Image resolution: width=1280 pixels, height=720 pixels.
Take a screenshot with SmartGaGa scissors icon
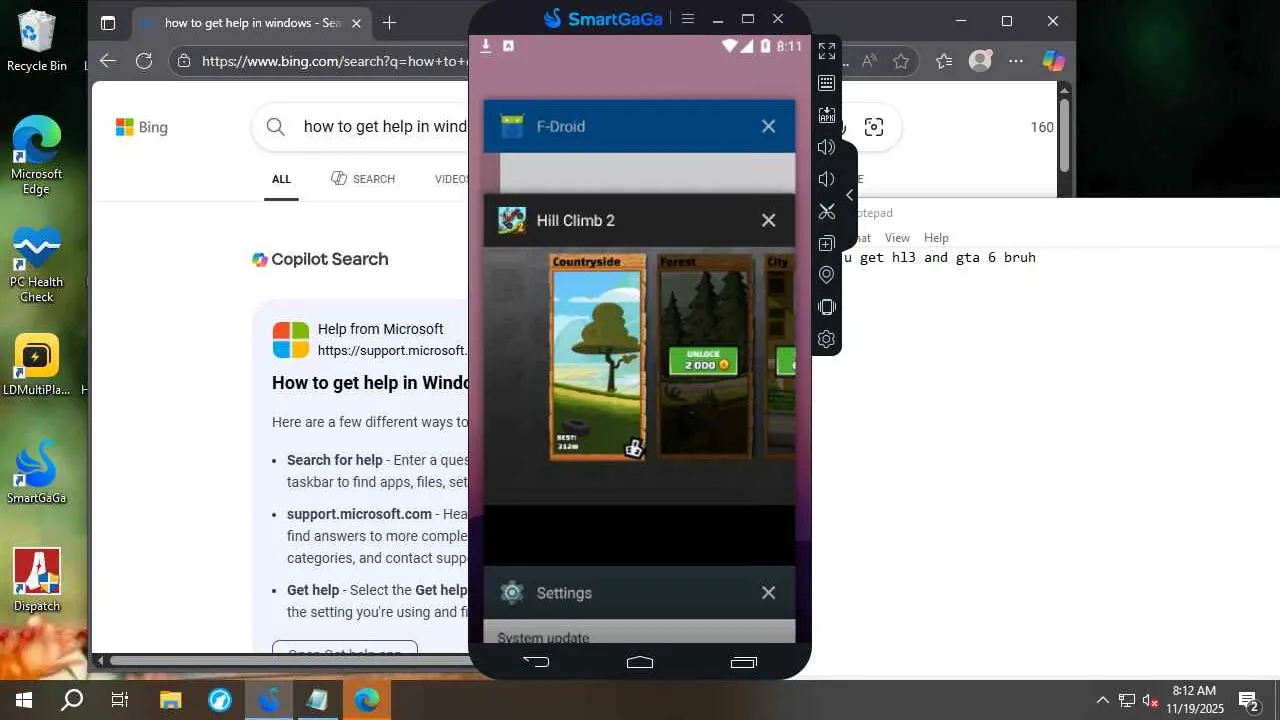coord(827,211)
